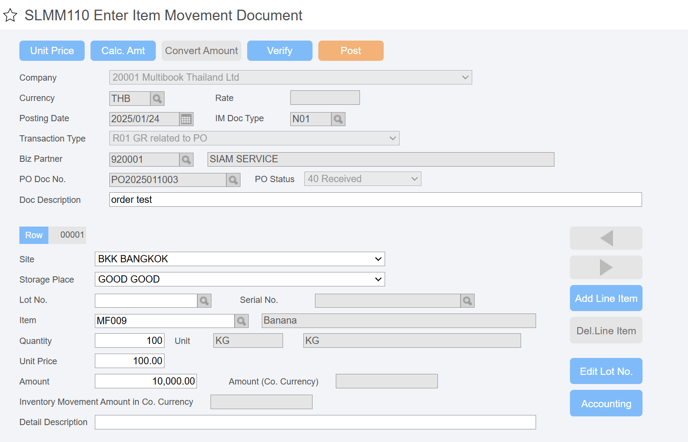Open the Transaction Type dropdown
This screenshot has height=442, width=688.
(254, 138)
